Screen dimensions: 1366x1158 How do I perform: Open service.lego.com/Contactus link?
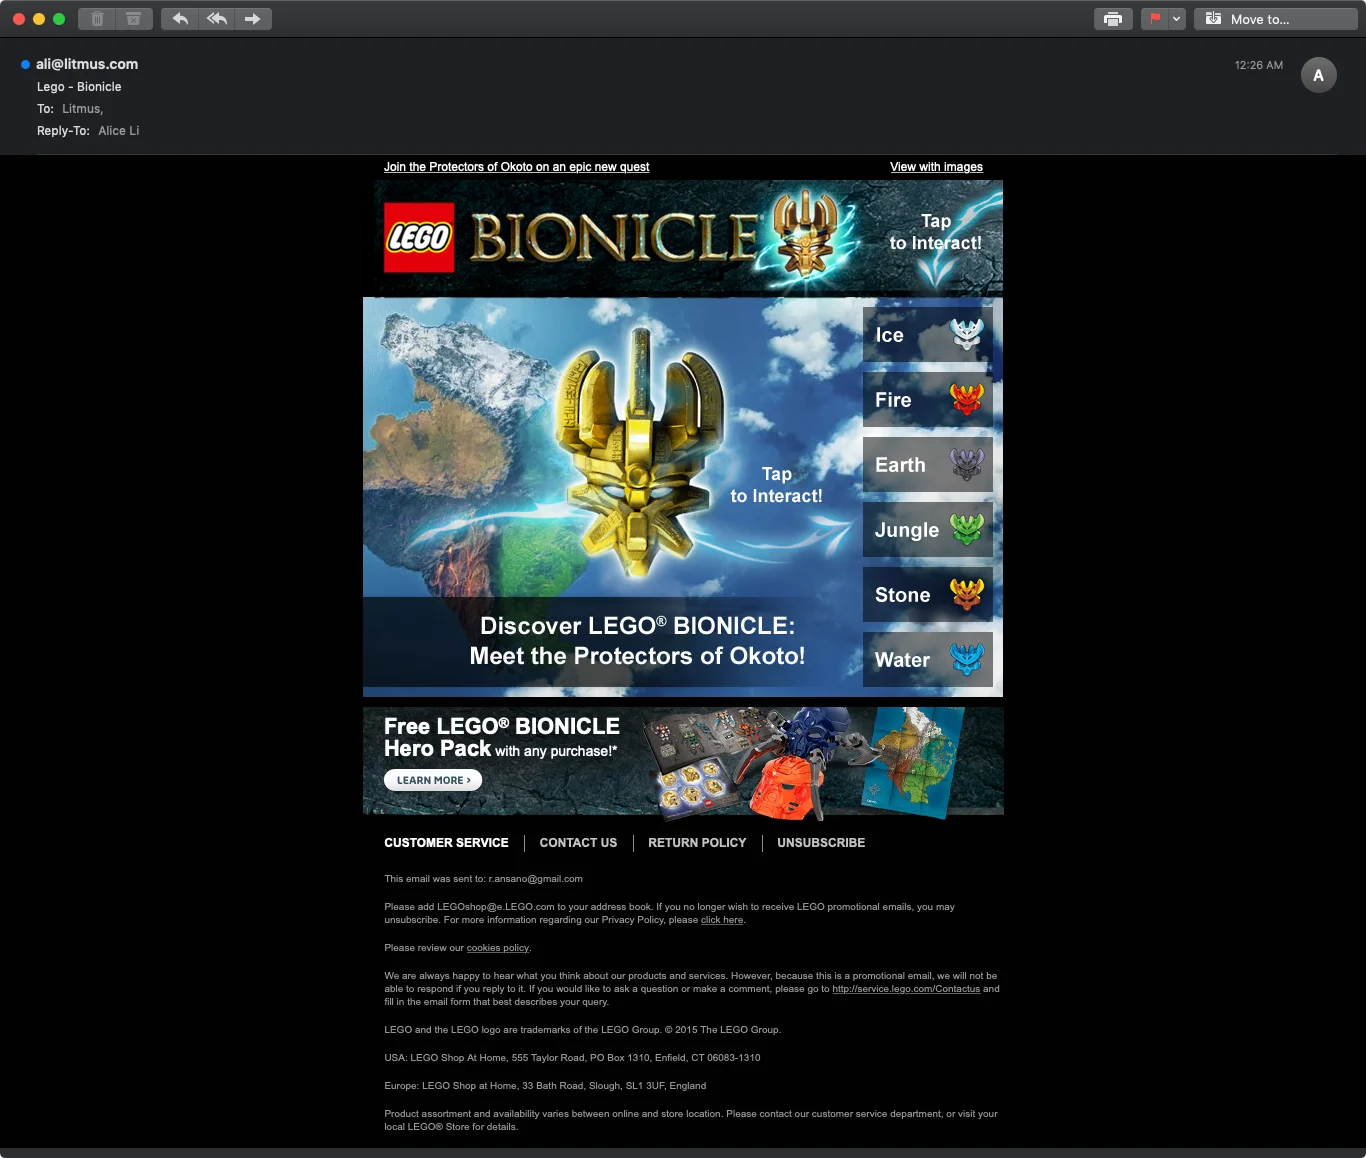[x=906, y=989]
